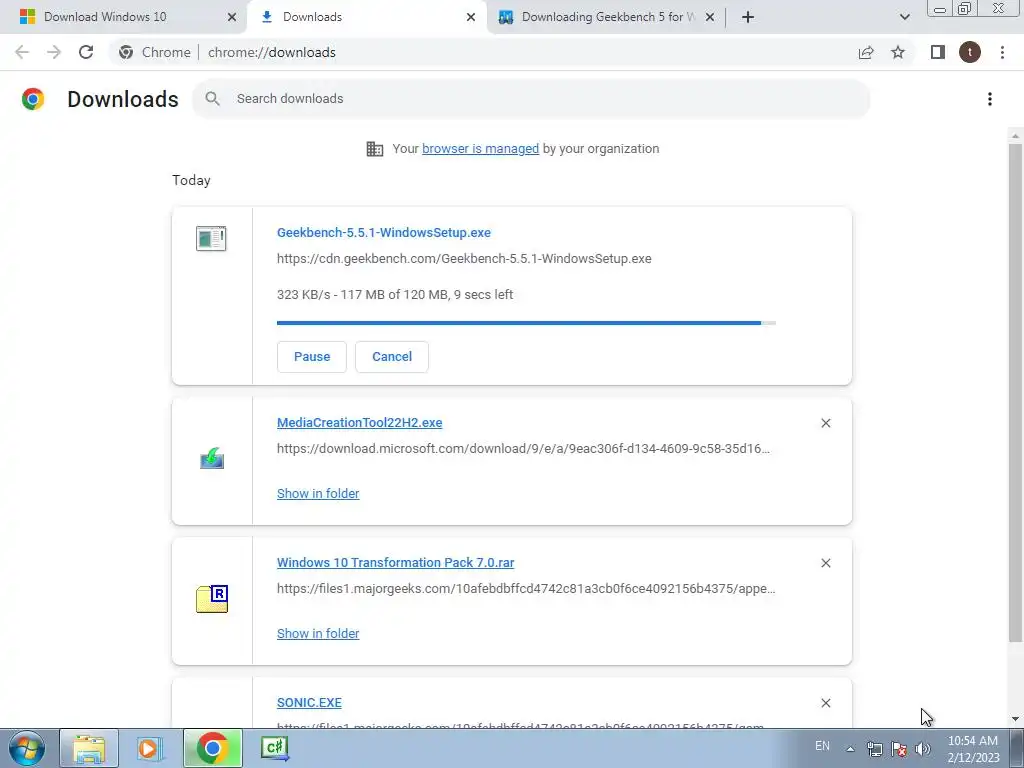1024x768 pixels.
Task: Click the Chrome taskbar button
Action: pos(212,748)
